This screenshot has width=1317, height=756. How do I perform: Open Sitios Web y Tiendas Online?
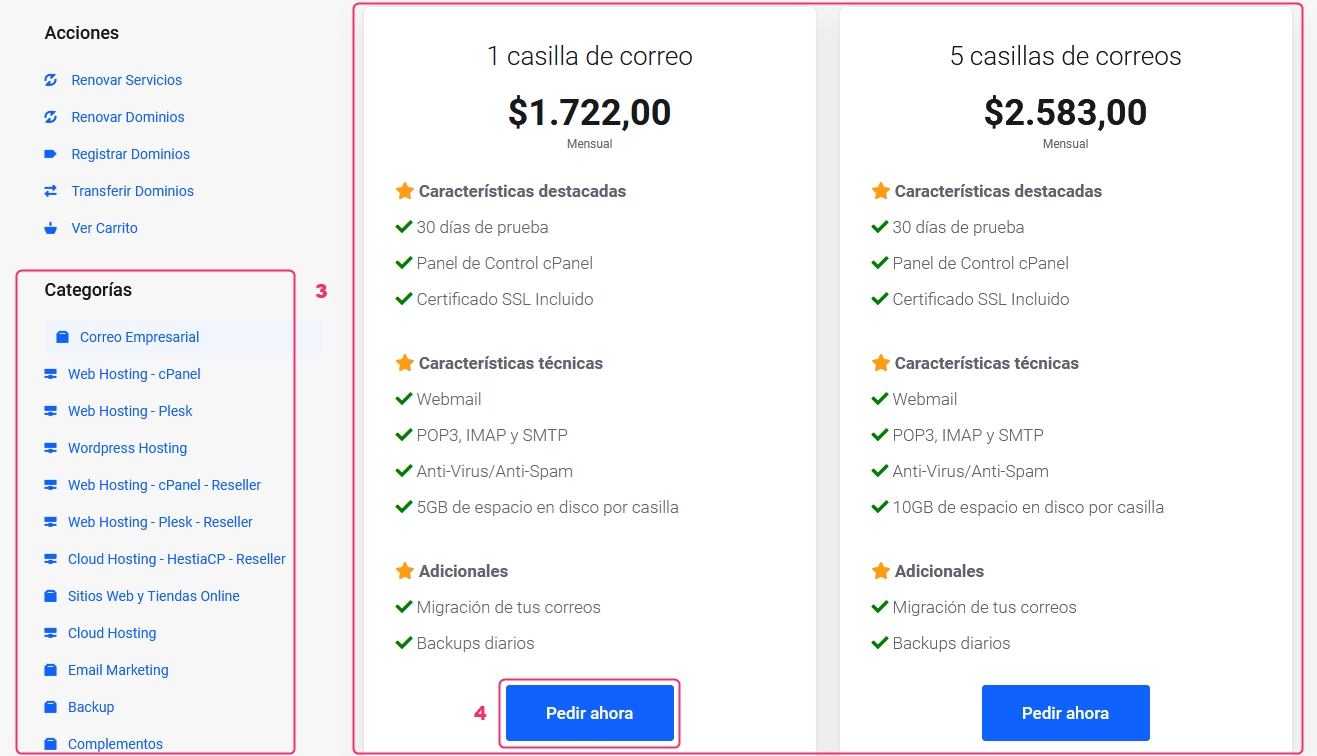click(154, 596)
